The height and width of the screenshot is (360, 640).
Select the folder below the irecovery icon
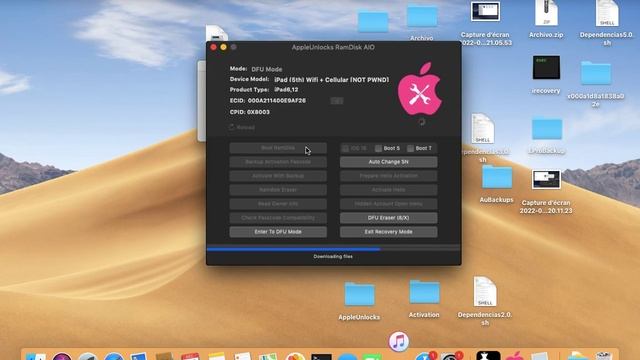(x=547, y=129)
